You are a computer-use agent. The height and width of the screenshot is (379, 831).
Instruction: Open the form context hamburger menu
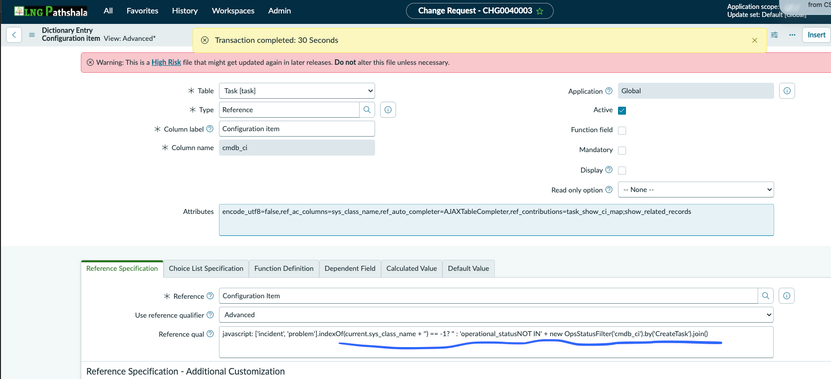pyautogui.click(x=32, y=35)
